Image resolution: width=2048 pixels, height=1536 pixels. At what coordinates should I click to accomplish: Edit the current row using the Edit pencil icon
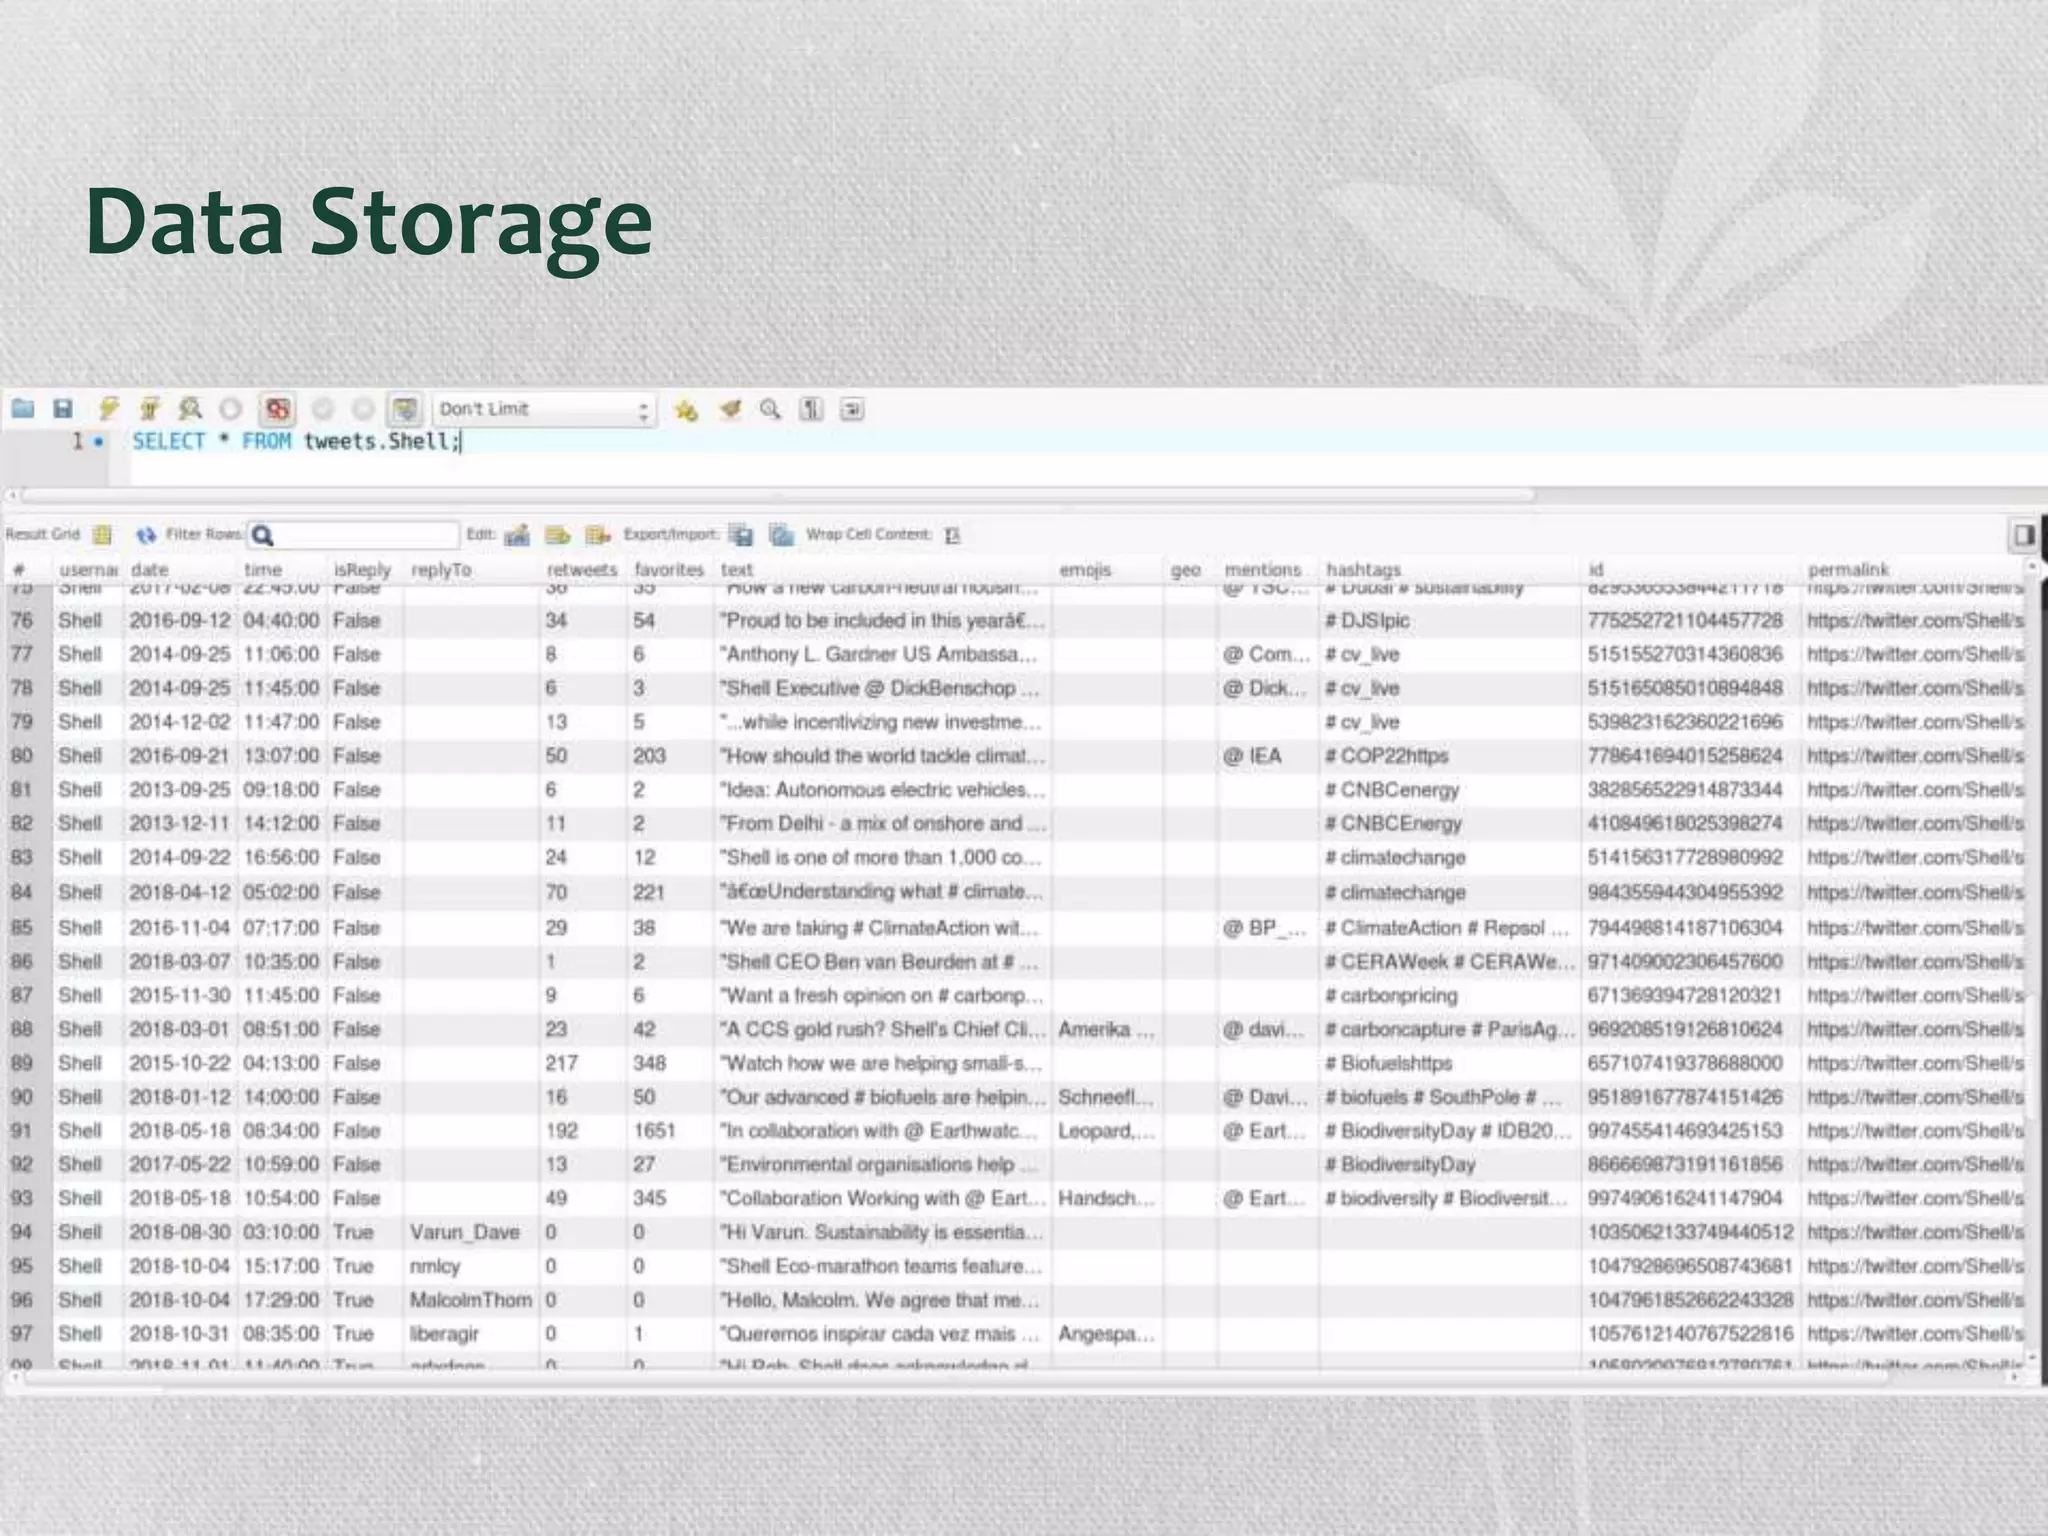click(517, 535)
